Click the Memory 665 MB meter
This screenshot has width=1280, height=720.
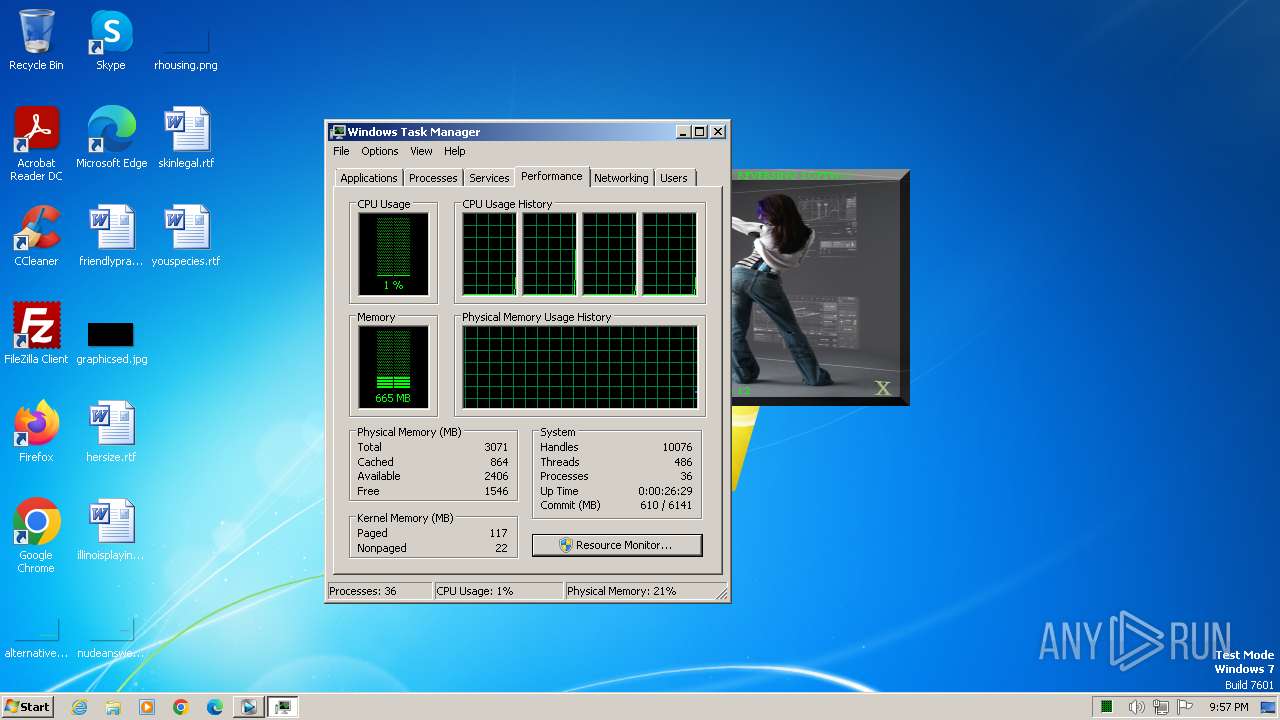pyautogui.click(x=393, y=367)
